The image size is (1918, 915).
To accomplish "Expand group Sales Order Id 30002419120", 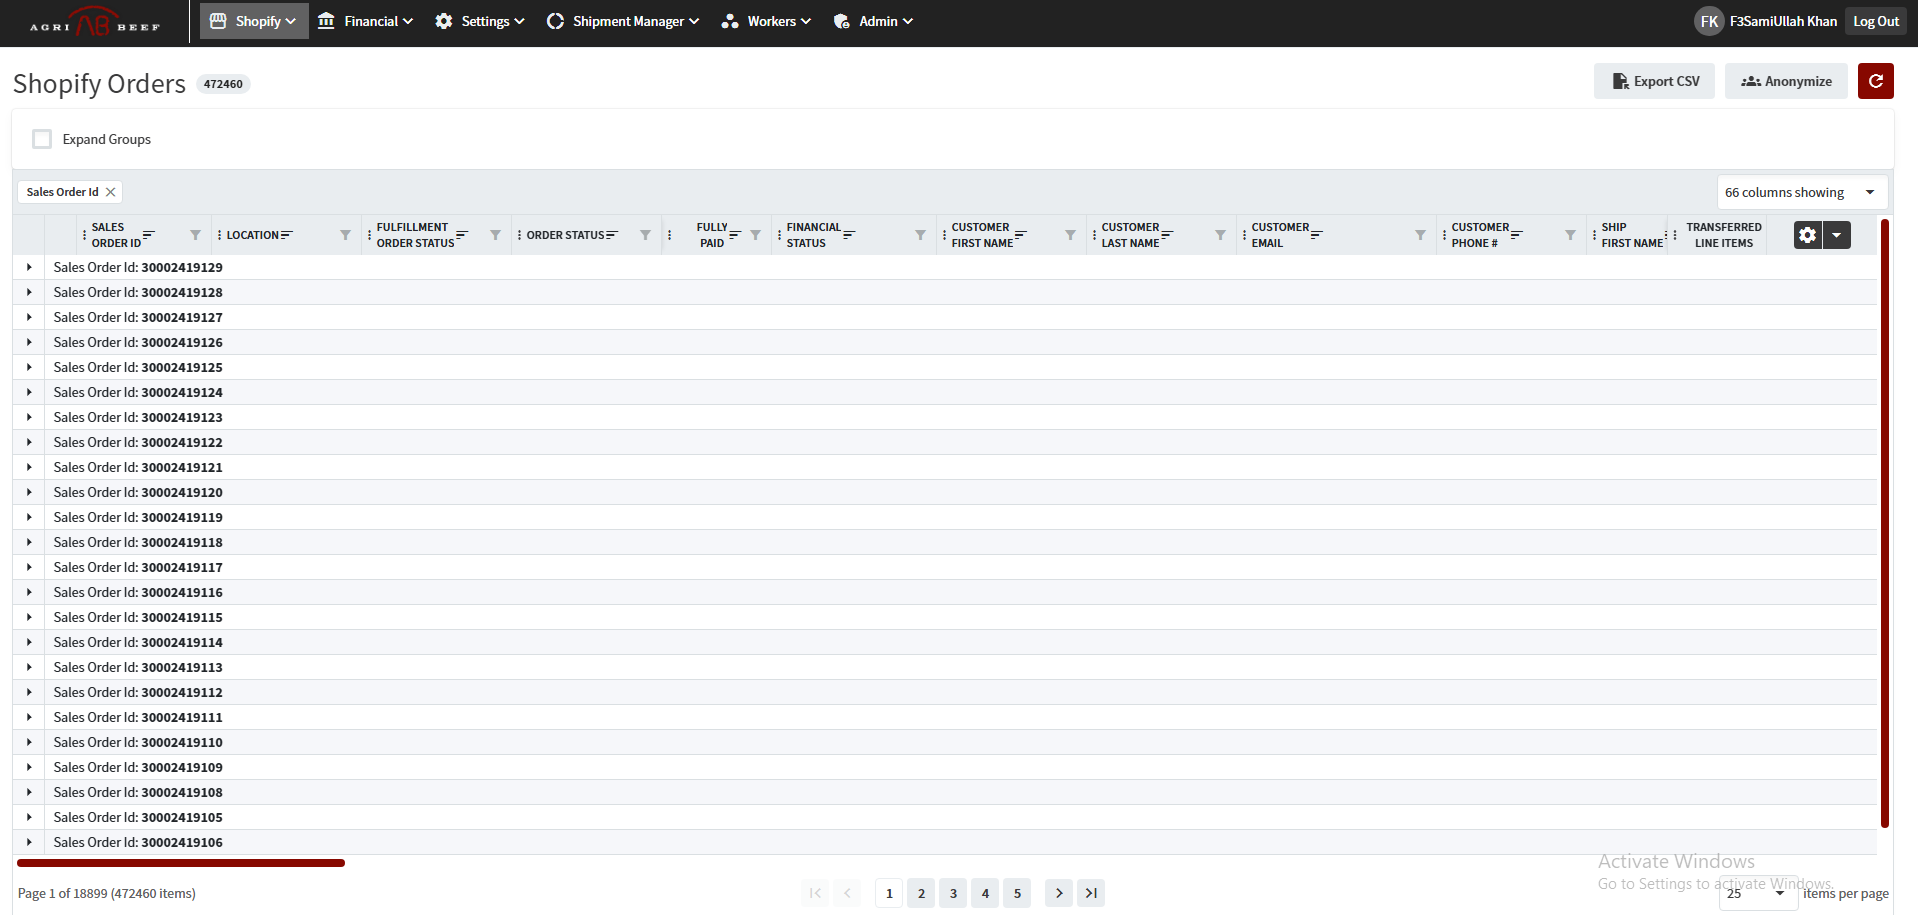I will (29, 492).
